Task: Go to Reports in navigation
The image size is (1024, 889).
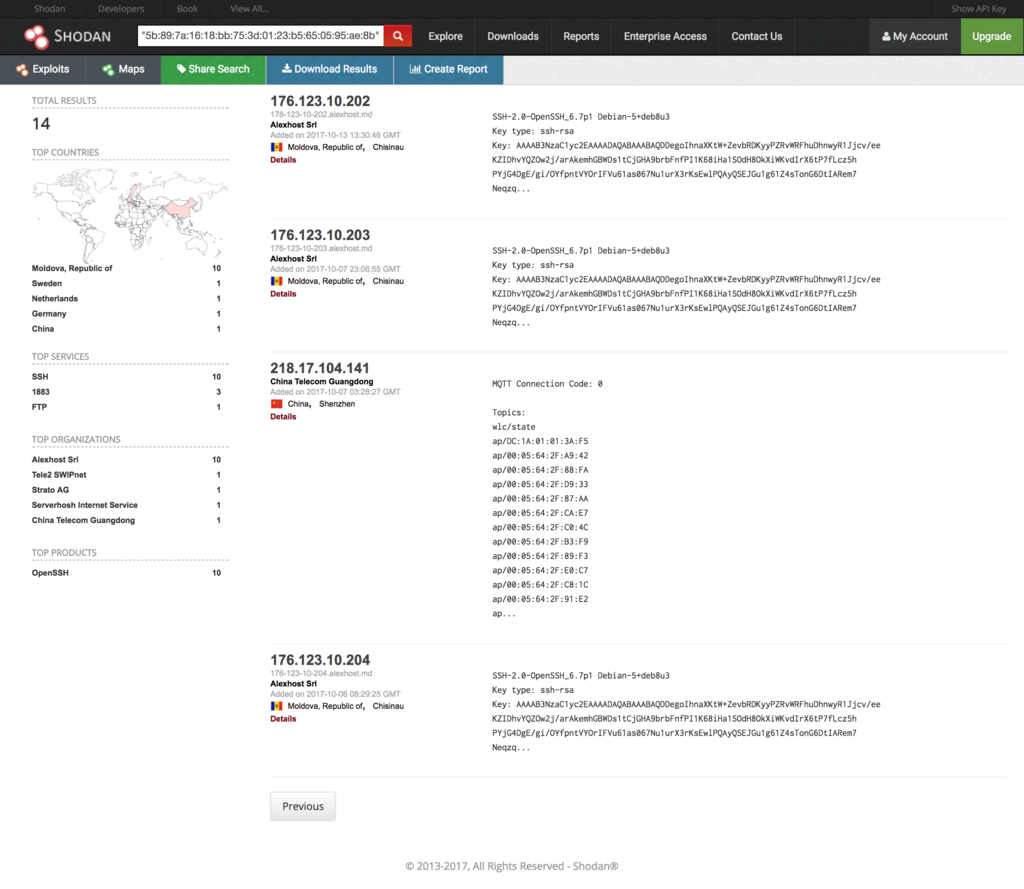Action: (x=581, y=37)
